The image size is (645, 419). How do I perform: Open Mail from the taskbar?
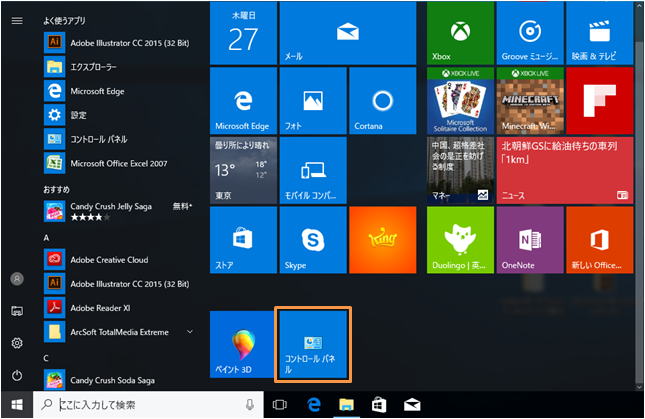coord(412,405)
